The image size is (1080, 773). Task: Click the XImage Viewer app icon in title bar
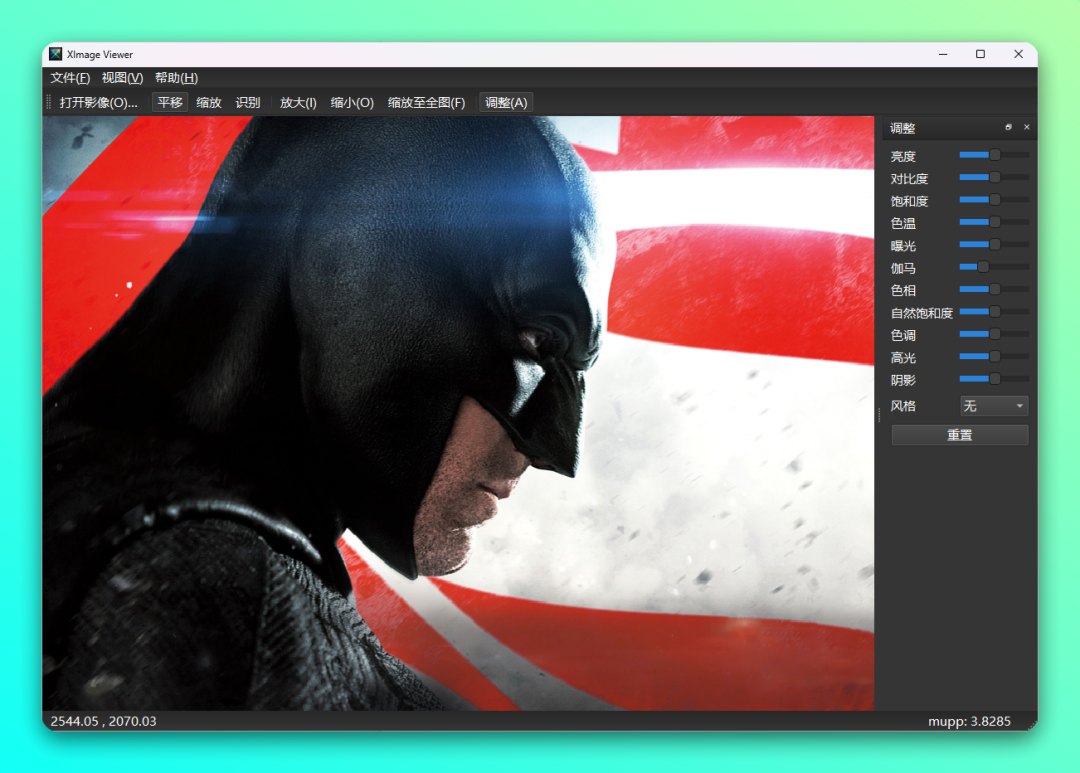[x=56, y=54]
